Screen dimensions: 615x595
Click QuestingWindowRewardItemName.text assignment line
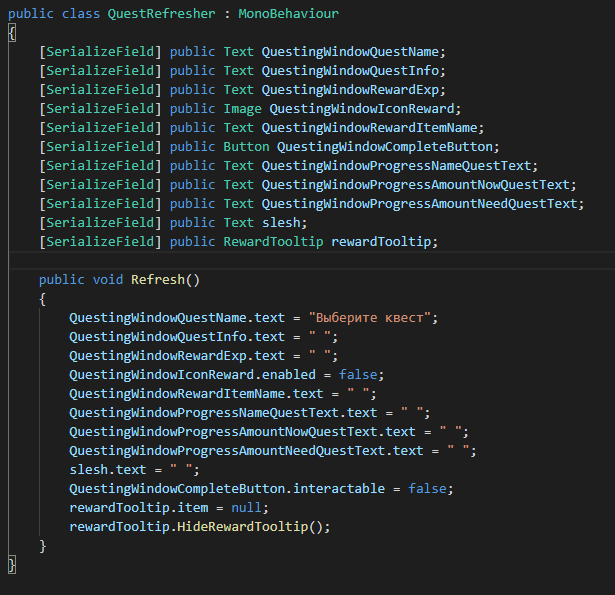tap(222, 394)
